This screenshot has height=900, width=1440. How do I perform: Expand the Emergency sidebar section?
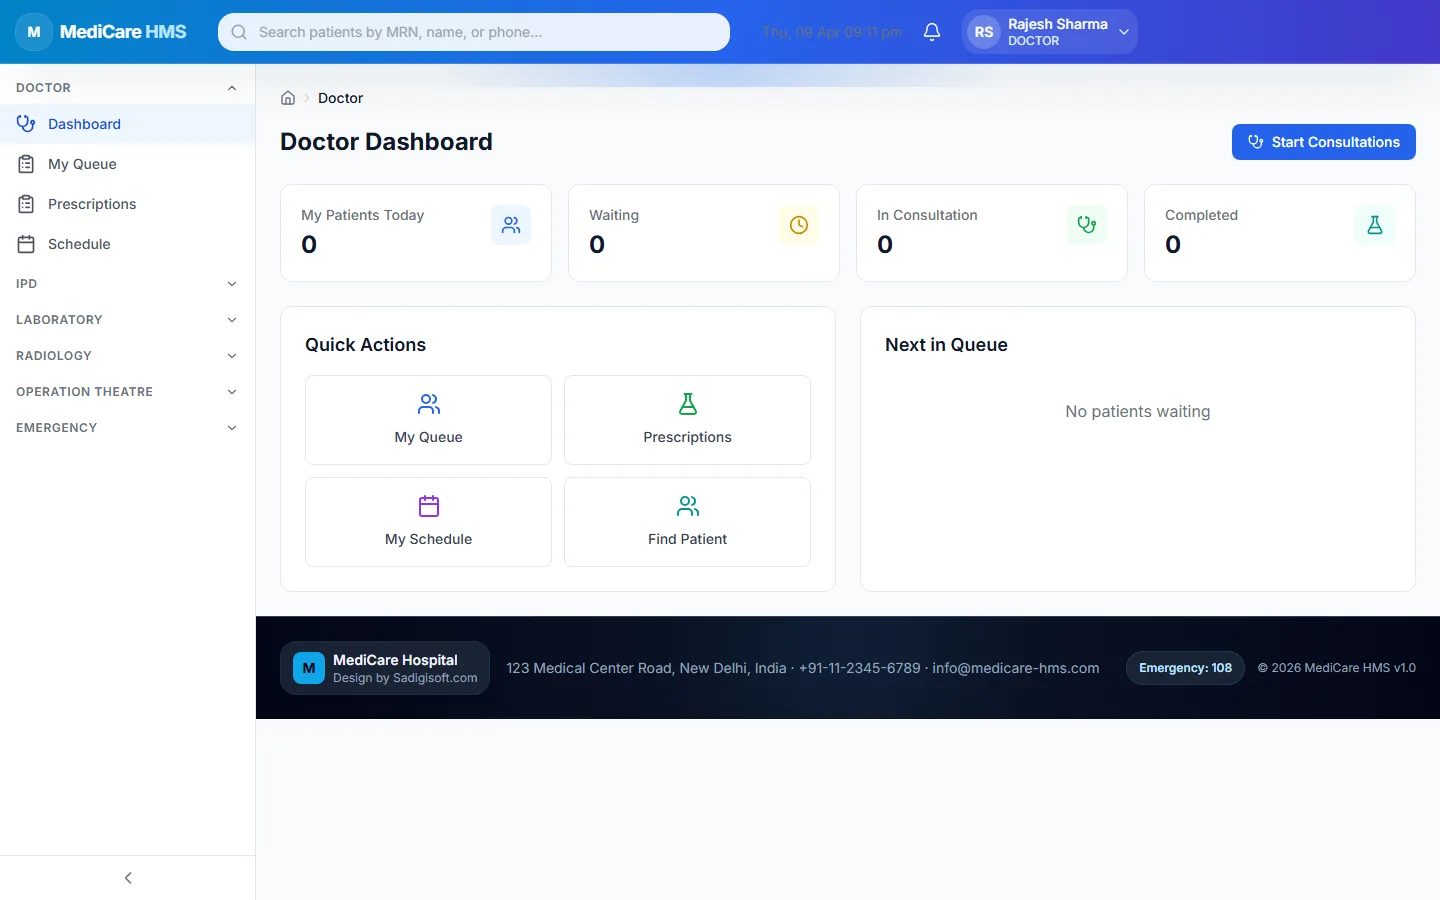coord(127,428)
